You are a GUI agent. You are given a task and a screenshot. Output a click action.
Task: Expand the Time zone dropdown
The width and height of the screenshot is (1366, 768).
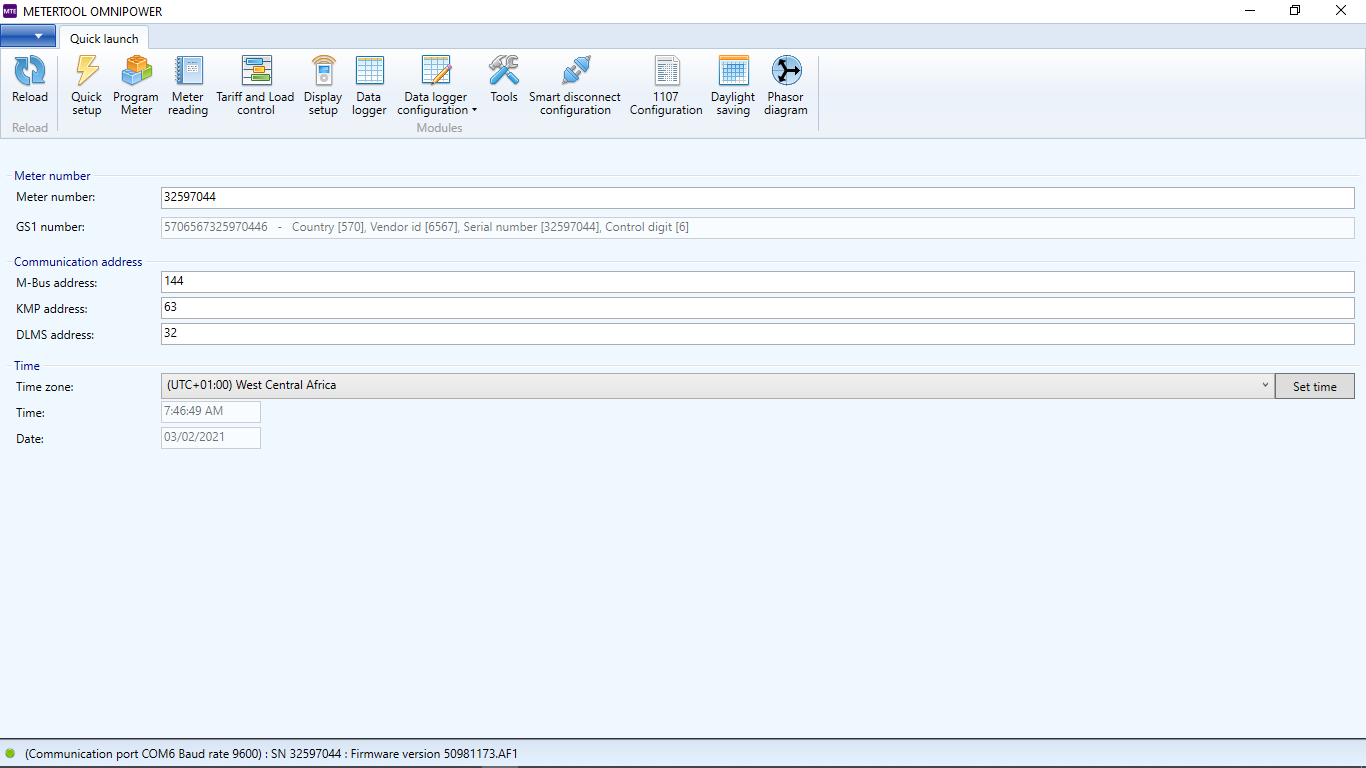tap(1265, 385)
